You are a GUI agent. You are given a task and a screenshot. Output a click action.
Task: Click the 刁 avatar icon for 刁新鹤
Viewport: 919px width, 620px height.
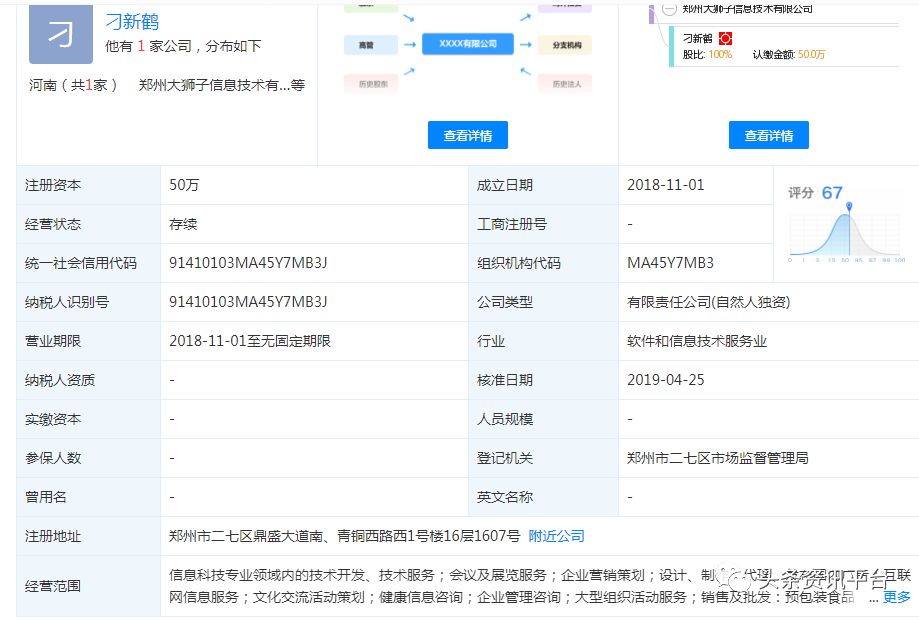click(x=61, y=33)
